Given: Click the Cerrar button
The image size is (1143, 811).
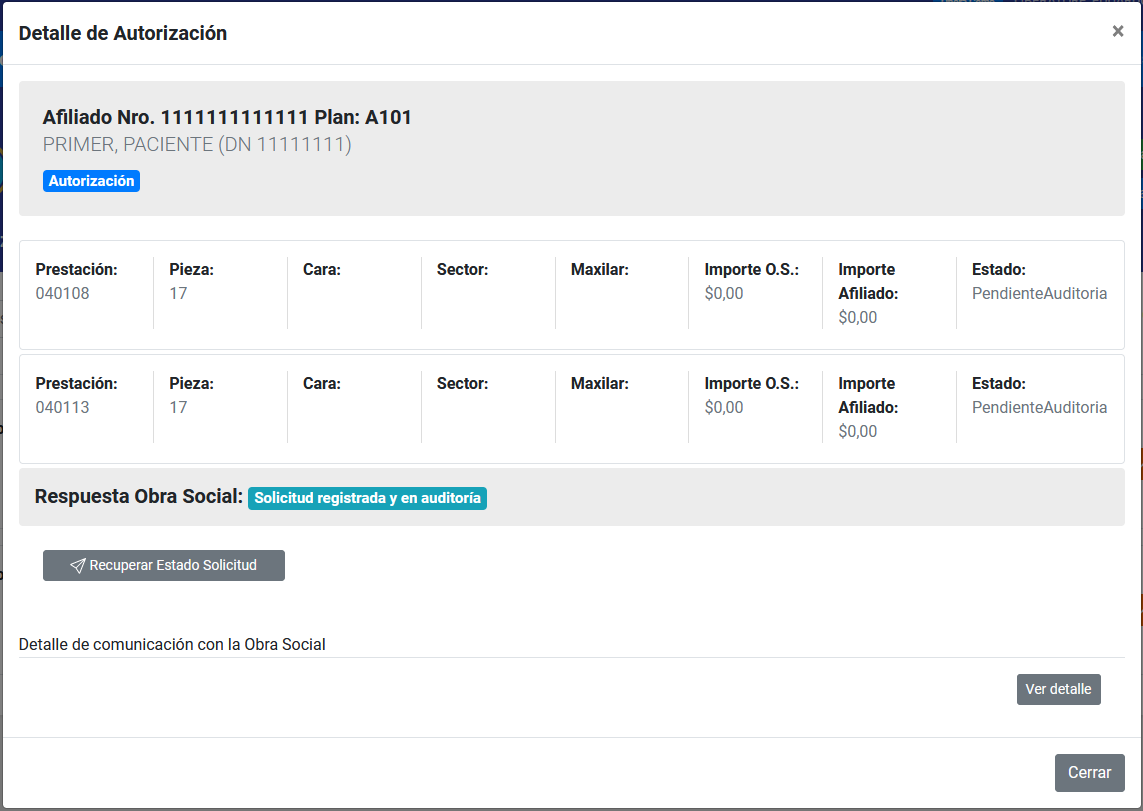Looking at the screenshot, I should point(1089,772).
